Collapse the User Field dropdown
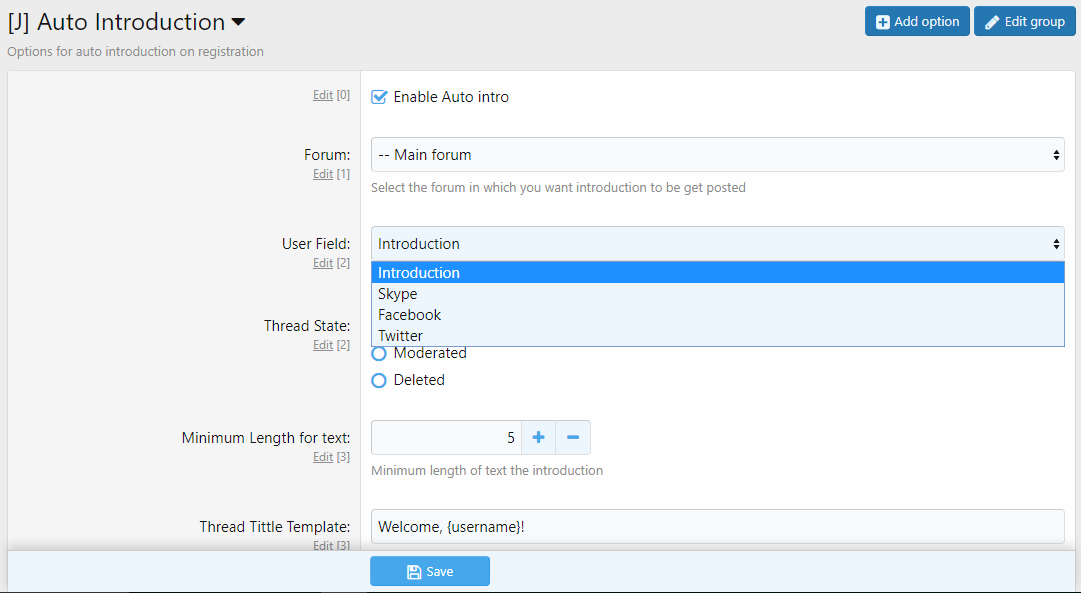This screenshot has height=593, width=1081. tap(717, 244)
